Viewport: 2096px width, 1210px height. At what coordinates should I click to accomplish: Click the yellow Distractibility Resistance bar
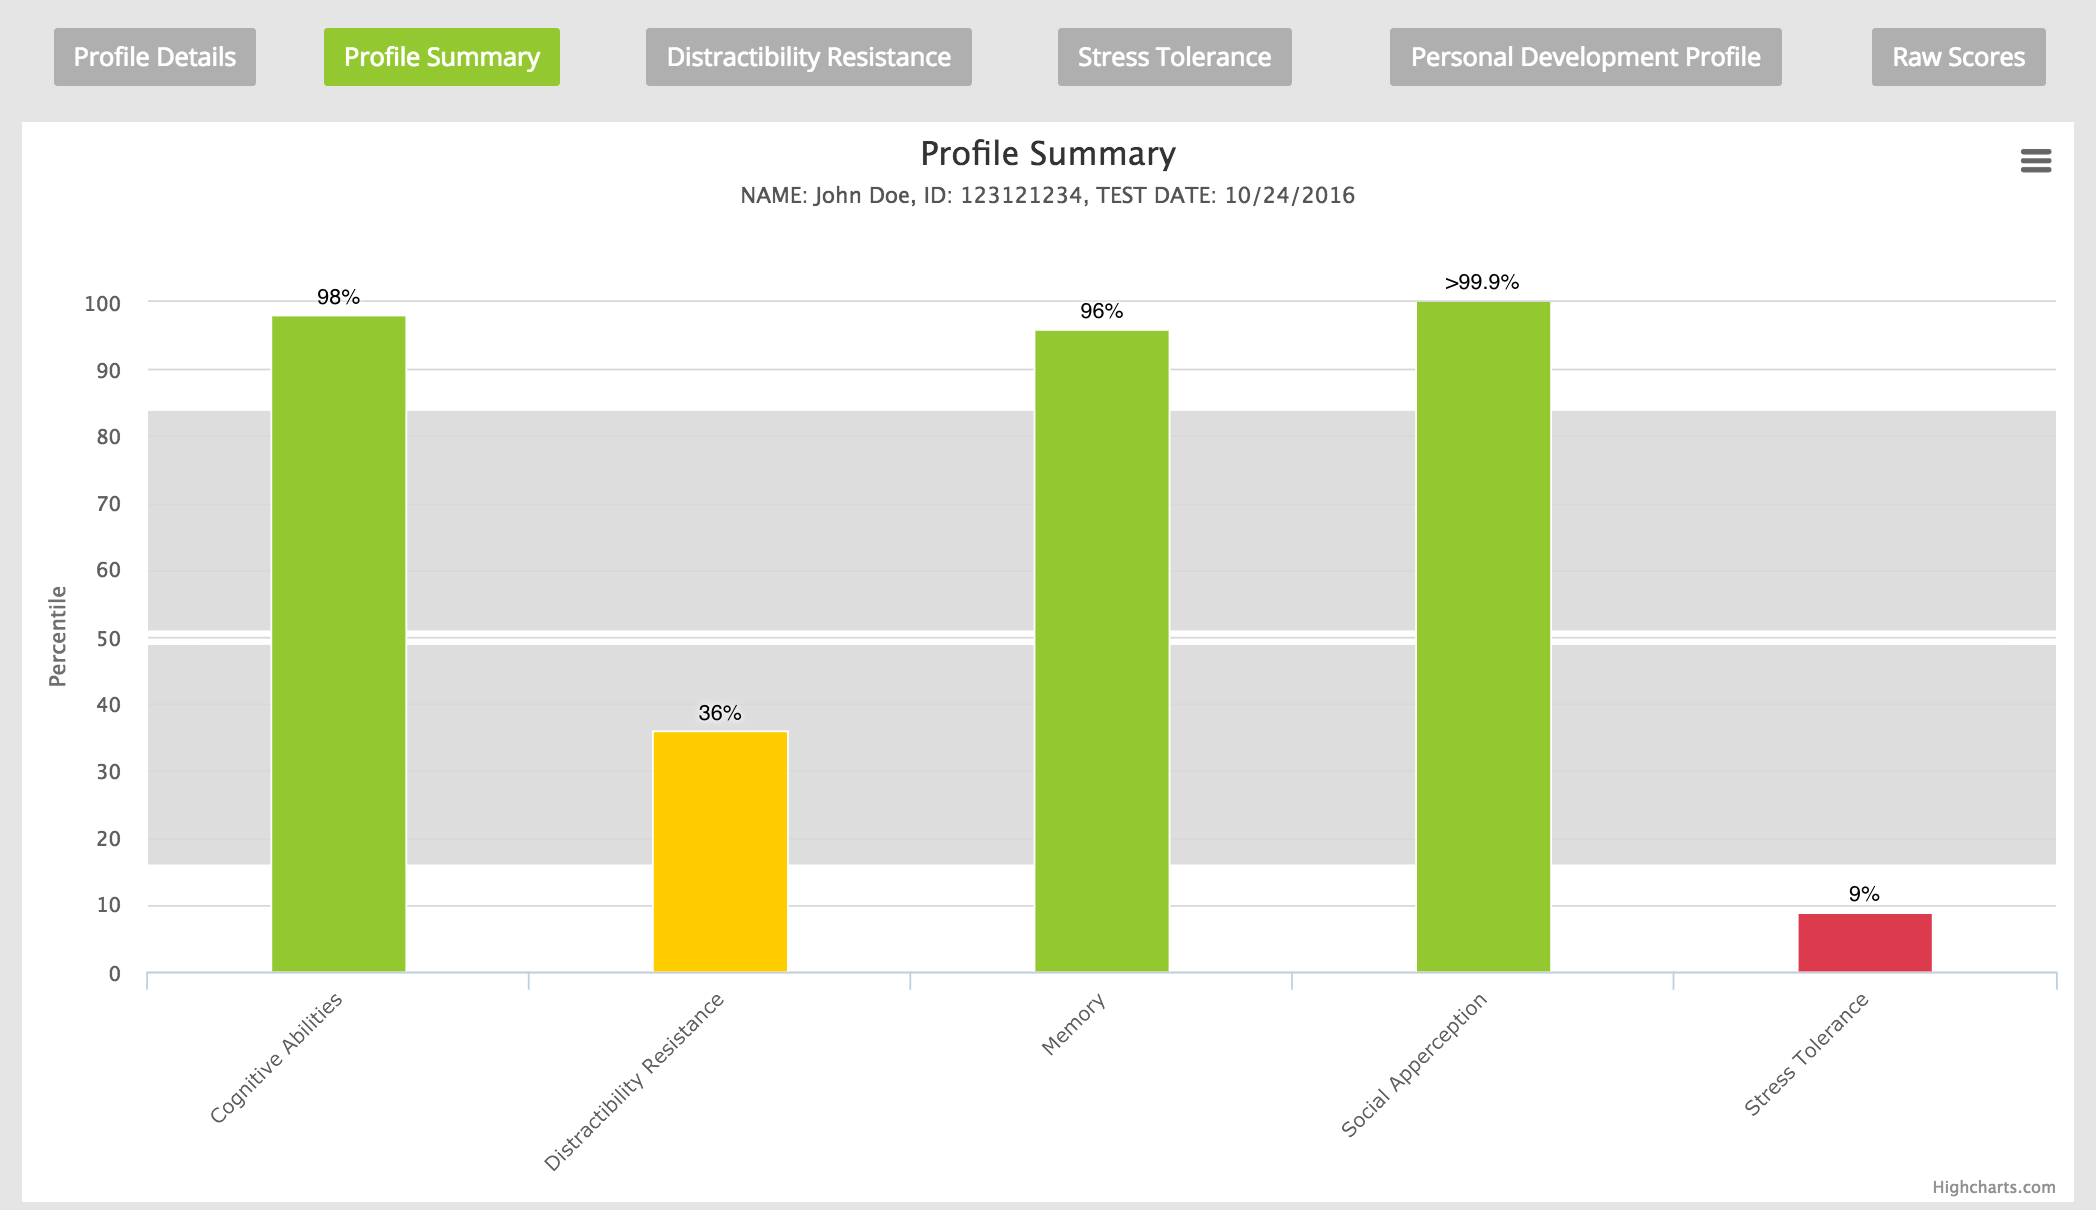[x=720, y=852]
